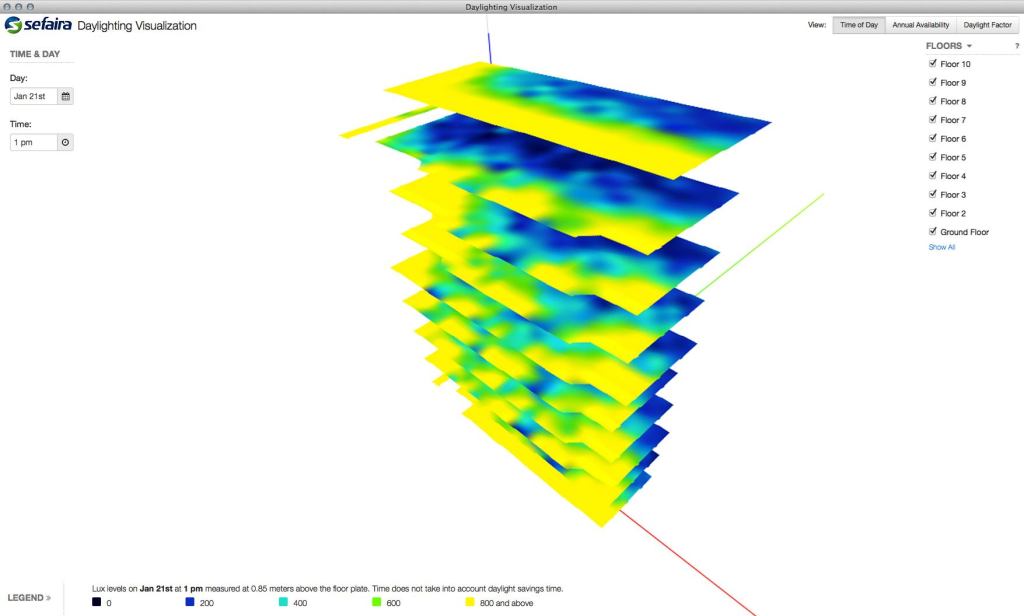Open the Day calendar picker icon
1024x616 pixels.
(64, 95)
